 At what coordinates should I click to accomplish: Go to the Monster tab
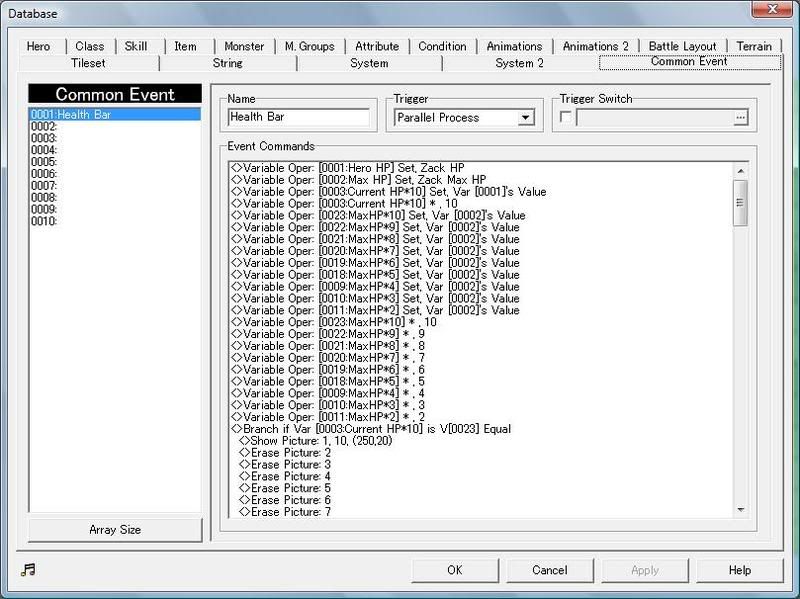pyautogui.click(x=244, y=46)
